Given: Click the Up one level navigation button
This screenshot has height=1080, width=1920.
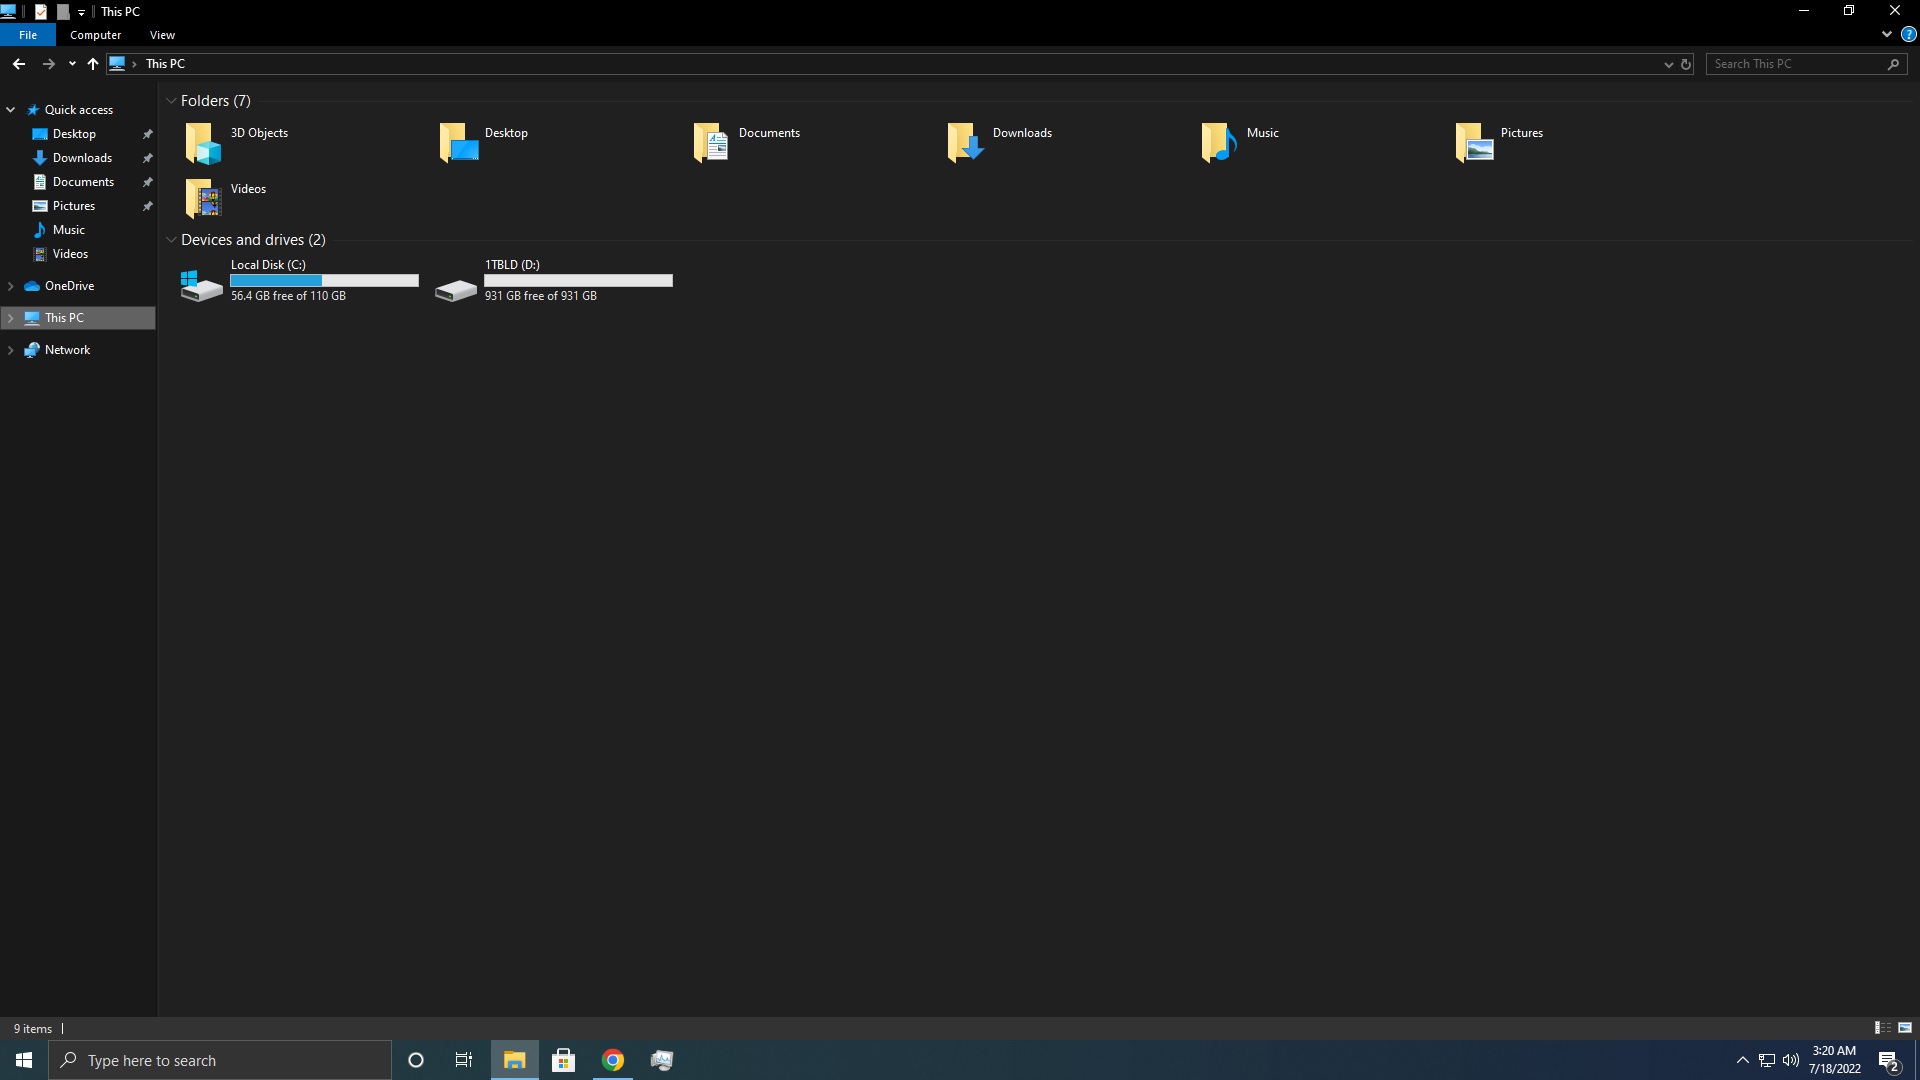Looking at the screenshot, I should (92, 63).
